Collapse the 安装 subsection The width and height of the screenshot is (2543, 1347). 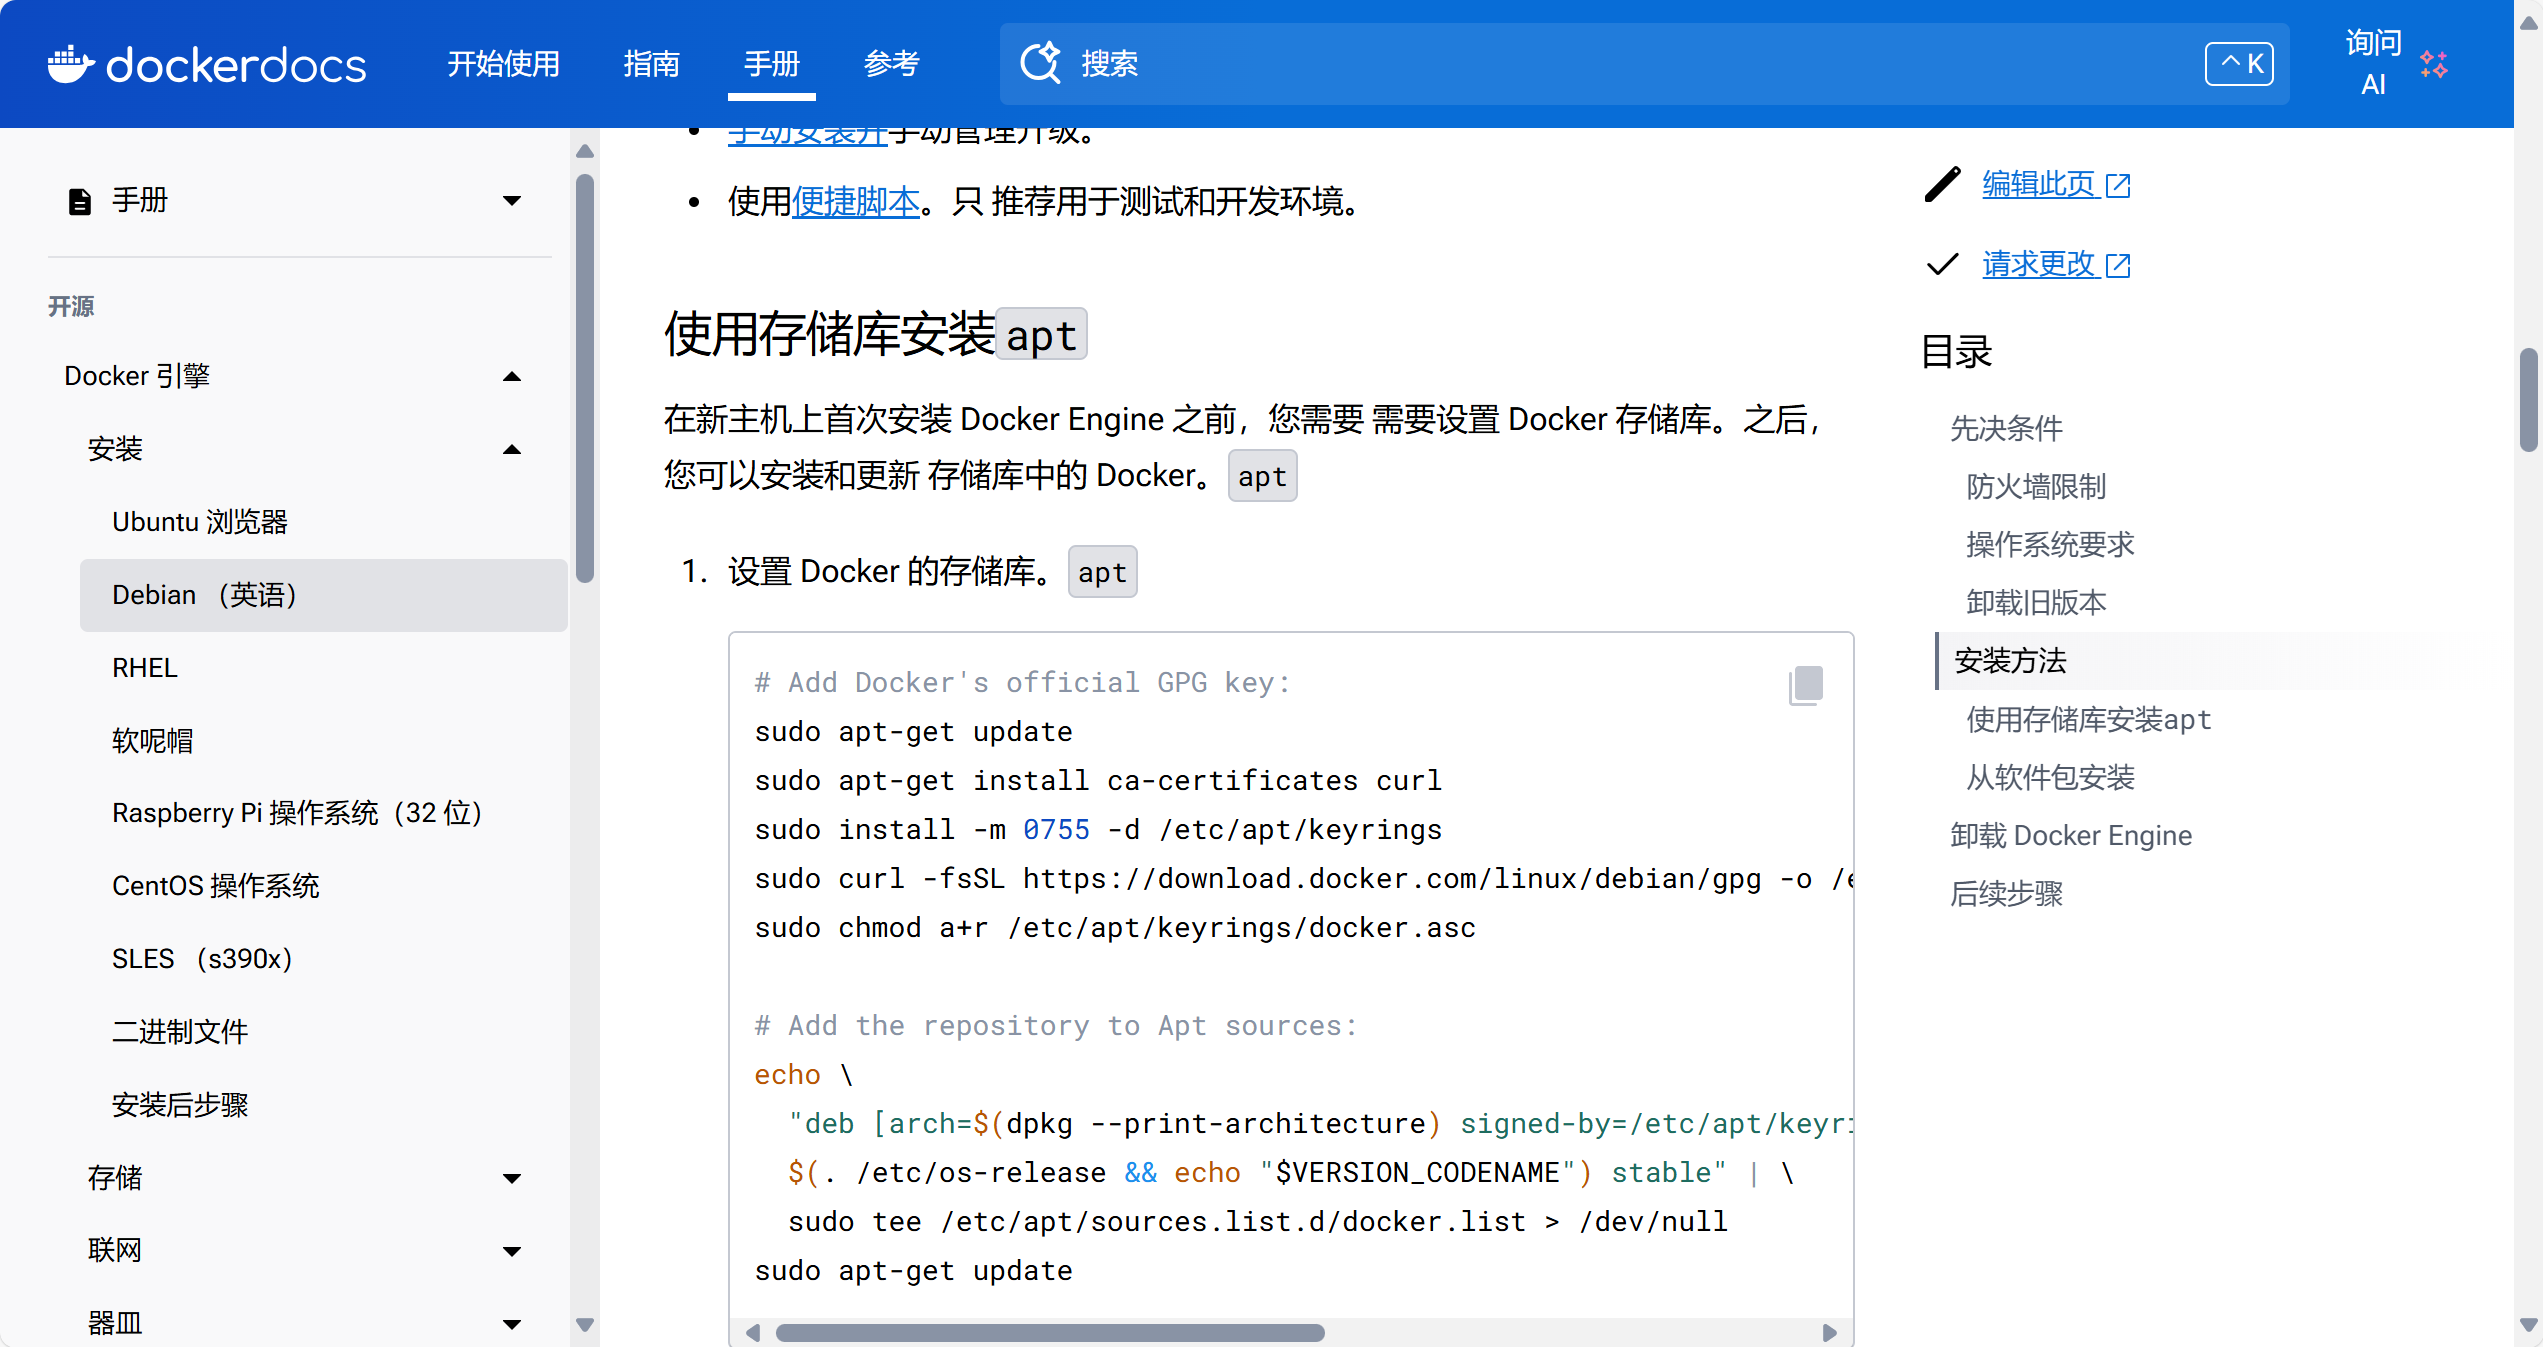pos(512,450)
